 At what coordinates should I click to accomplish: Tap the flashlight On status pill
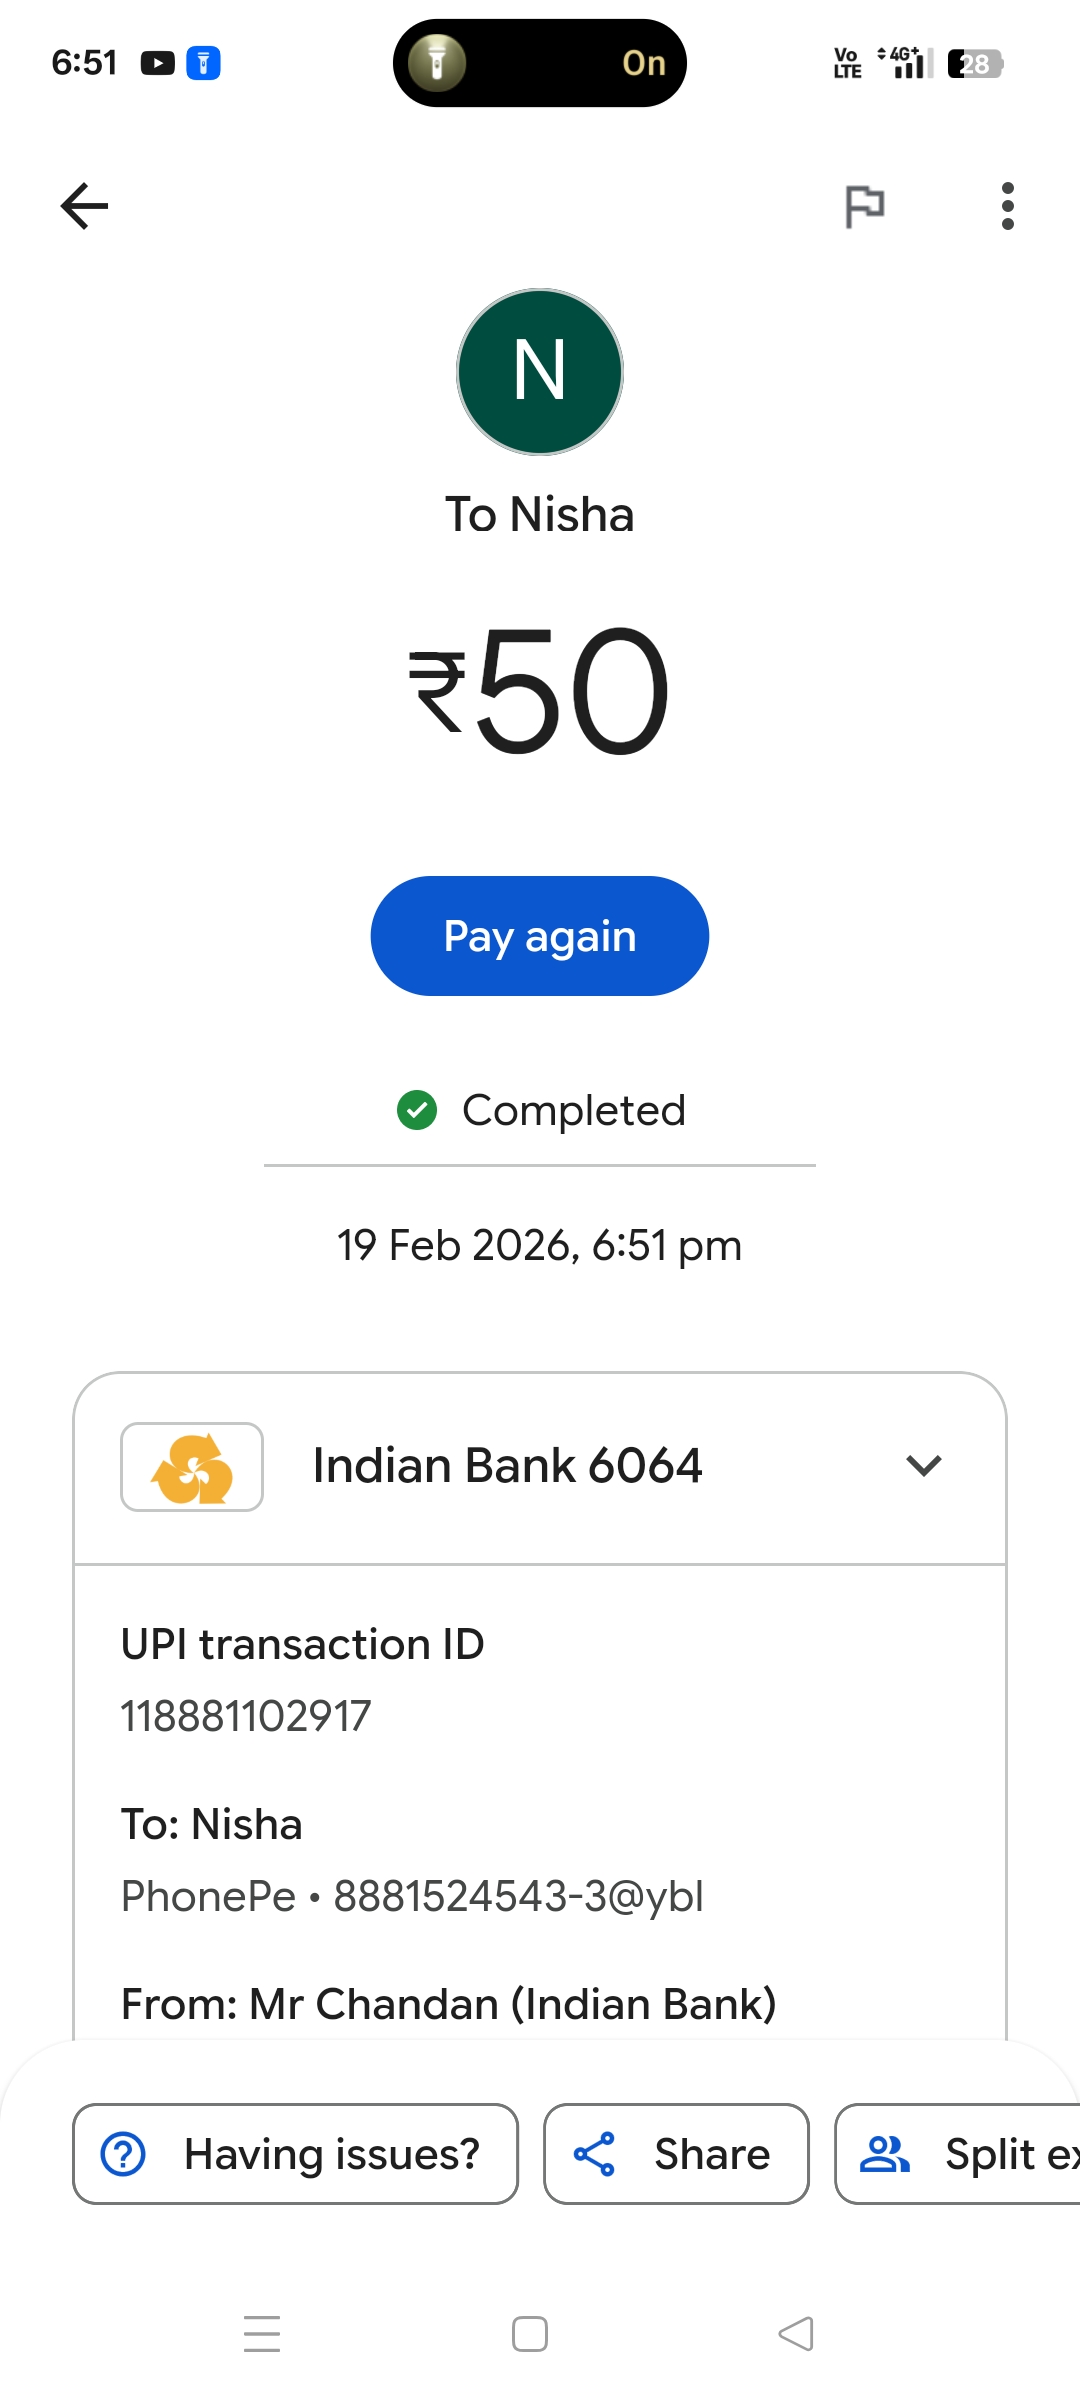coord(540,63)
